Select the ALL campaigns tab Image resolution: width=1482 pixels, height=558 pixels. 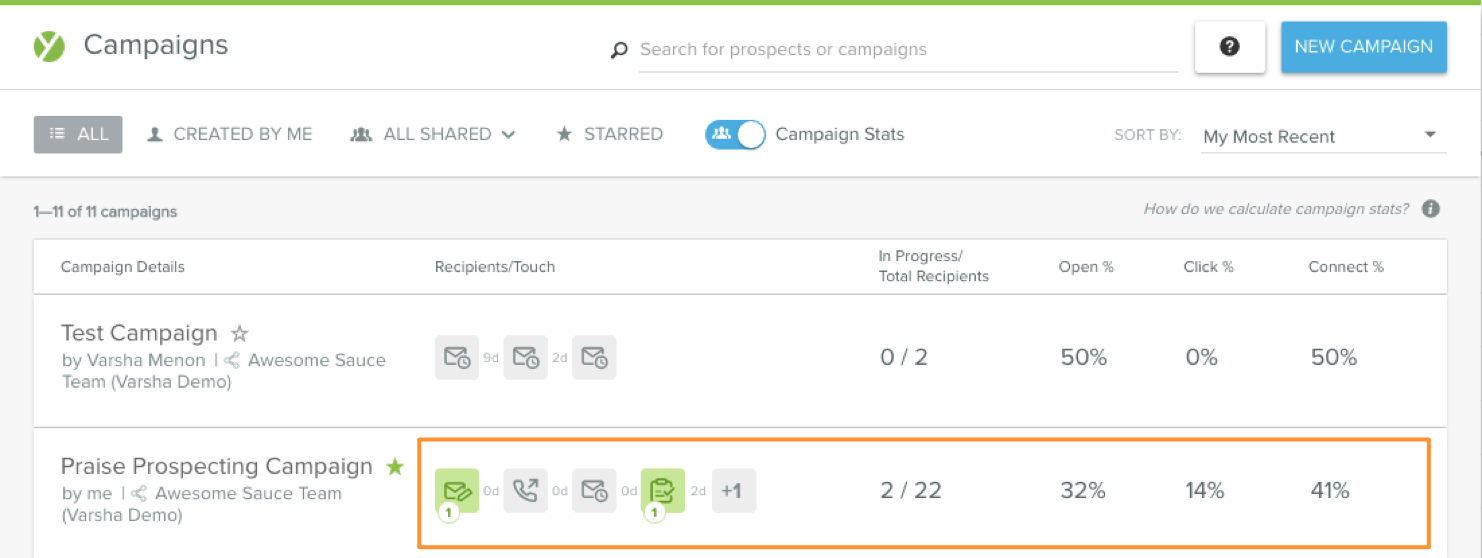pos(78,134)
